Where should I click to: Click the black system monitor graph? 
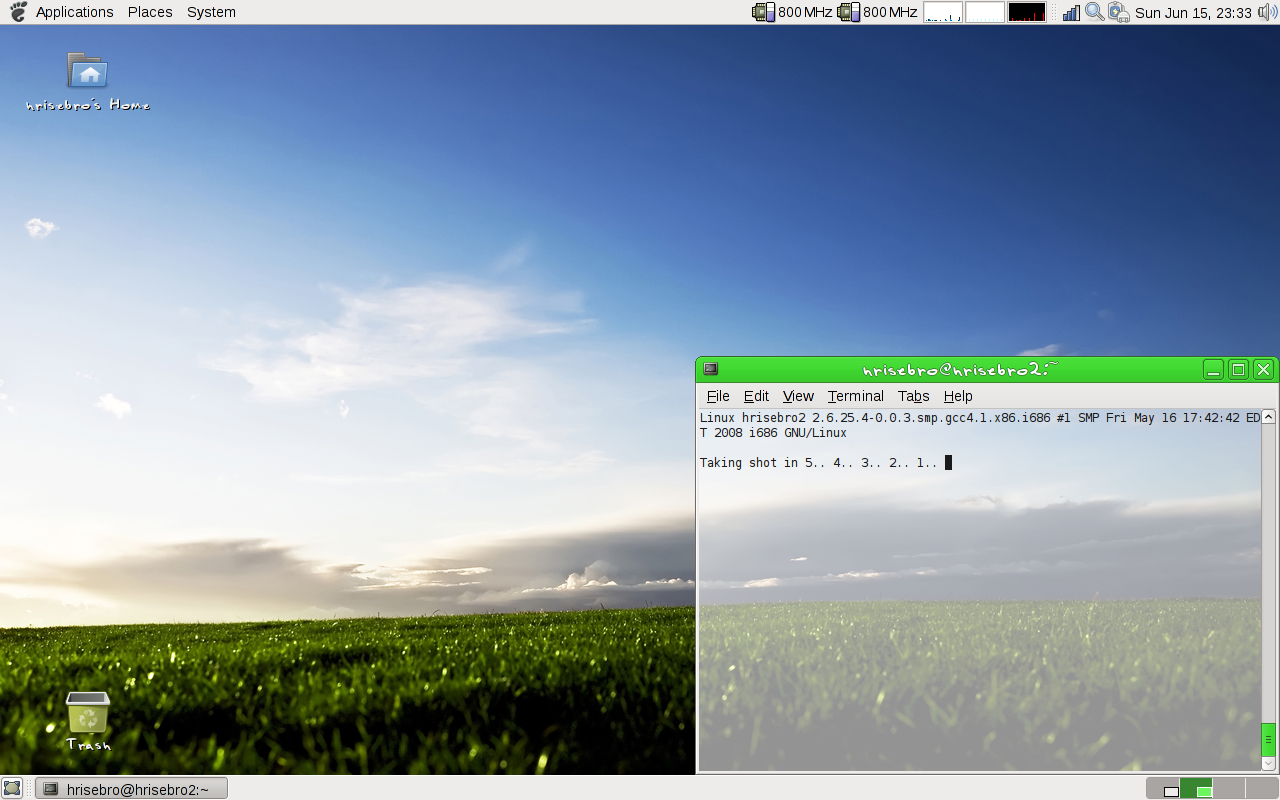coord(1026,12)
